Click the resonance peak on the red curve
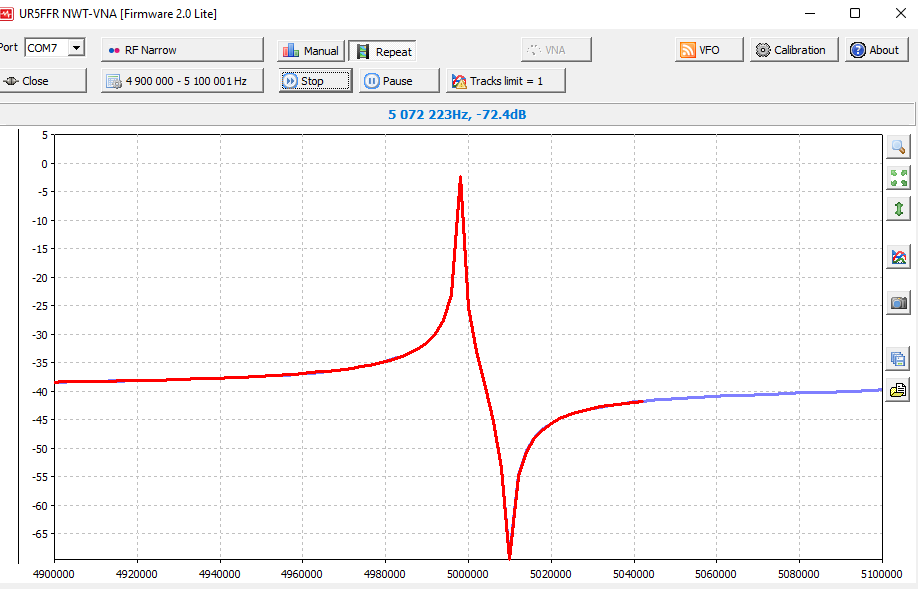The height and width of the screenshot is (589, 918). click(x=460, y=178)
